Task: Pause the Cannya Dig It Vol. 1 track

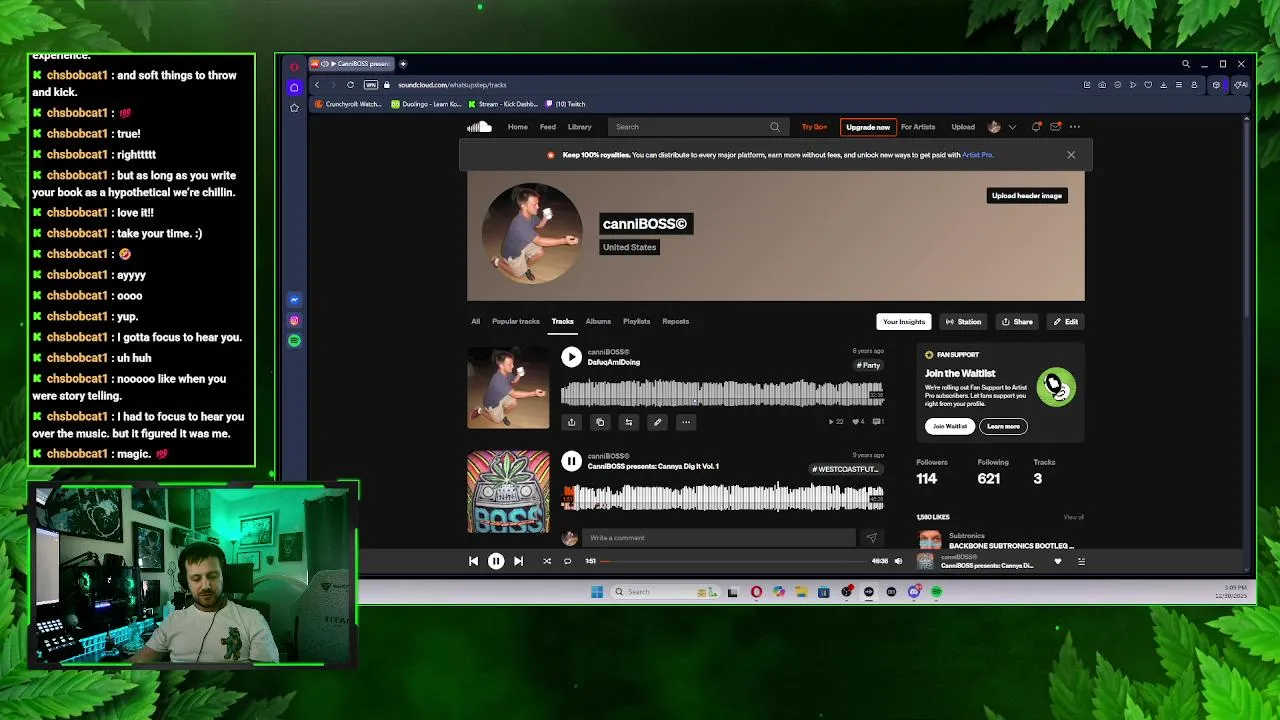Action: 571,461
